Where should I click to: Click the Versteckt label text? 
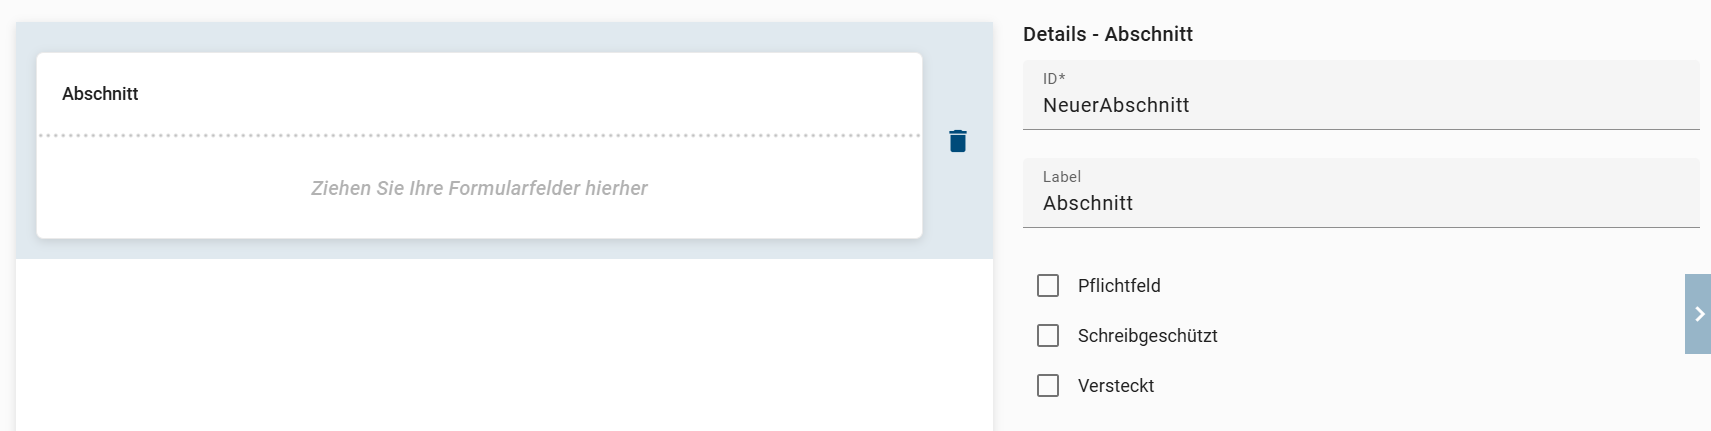pos(1115,386)
